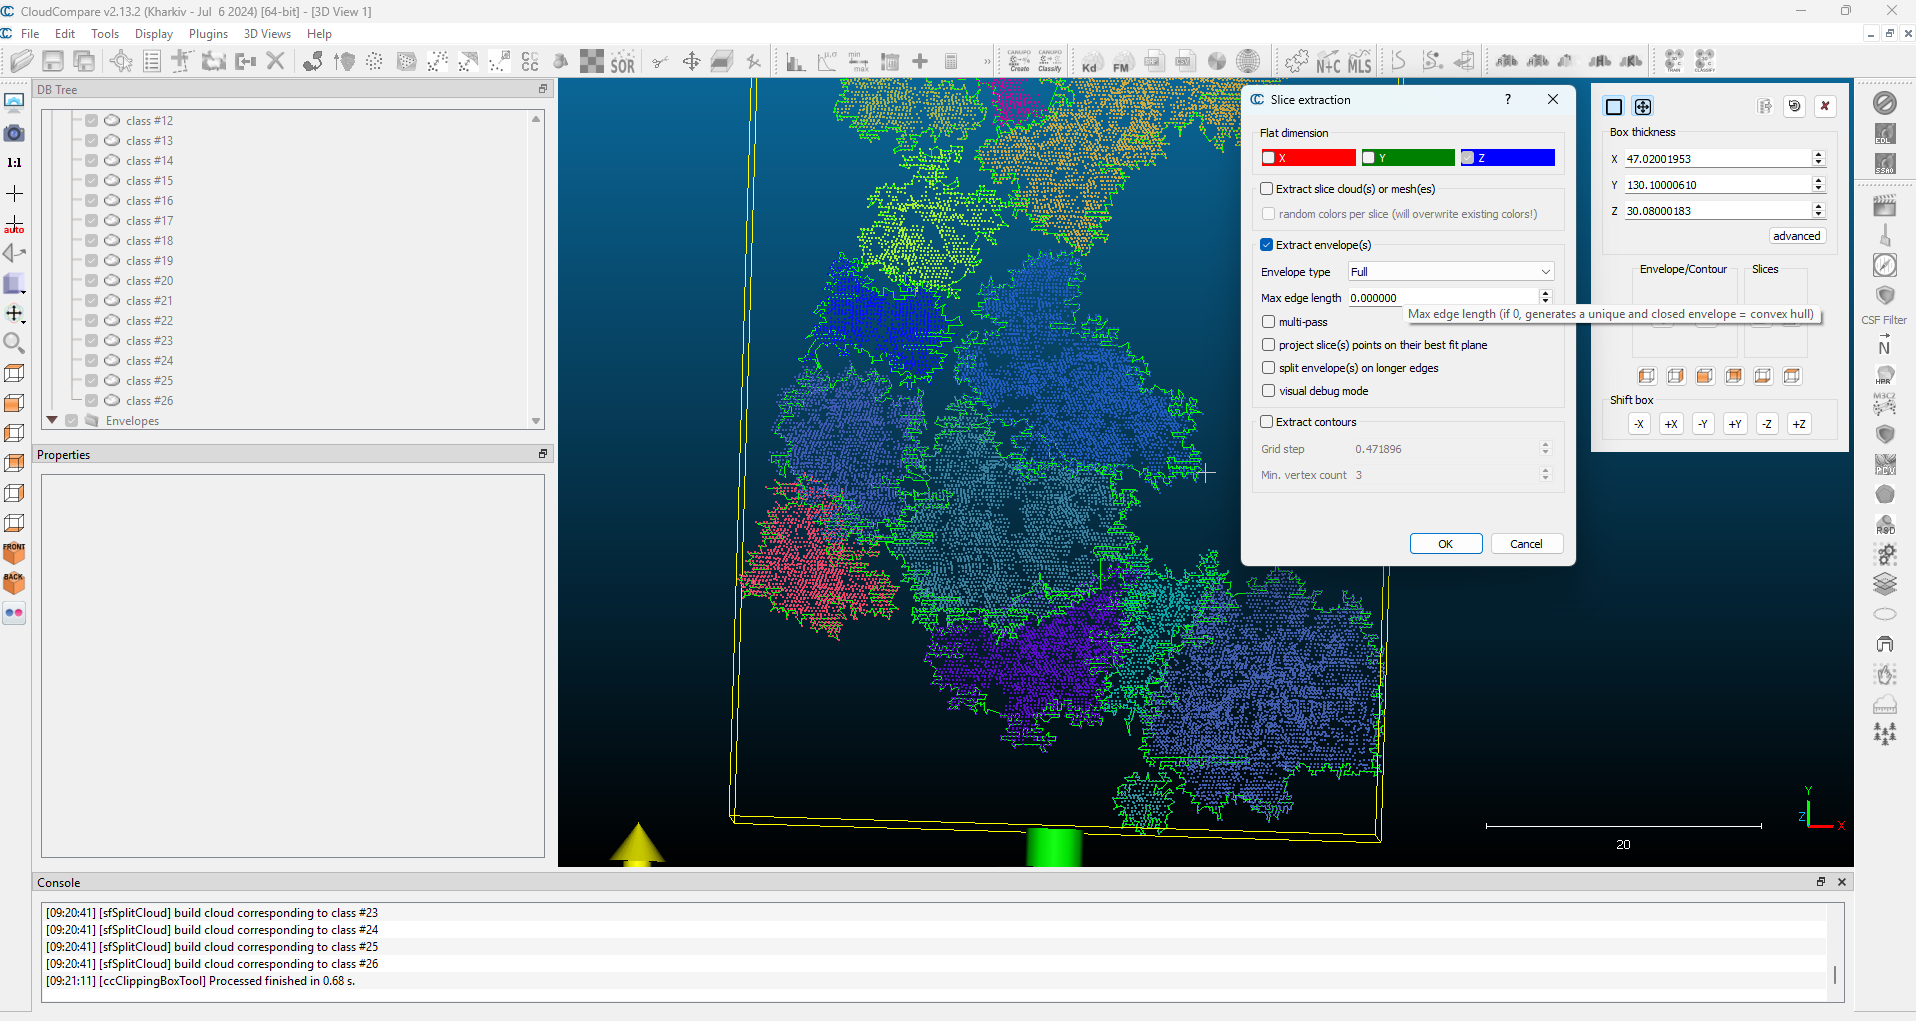Click the advanced button under Box thickness
This screenshot has width=1916, height=1021.
[1796, 236]
